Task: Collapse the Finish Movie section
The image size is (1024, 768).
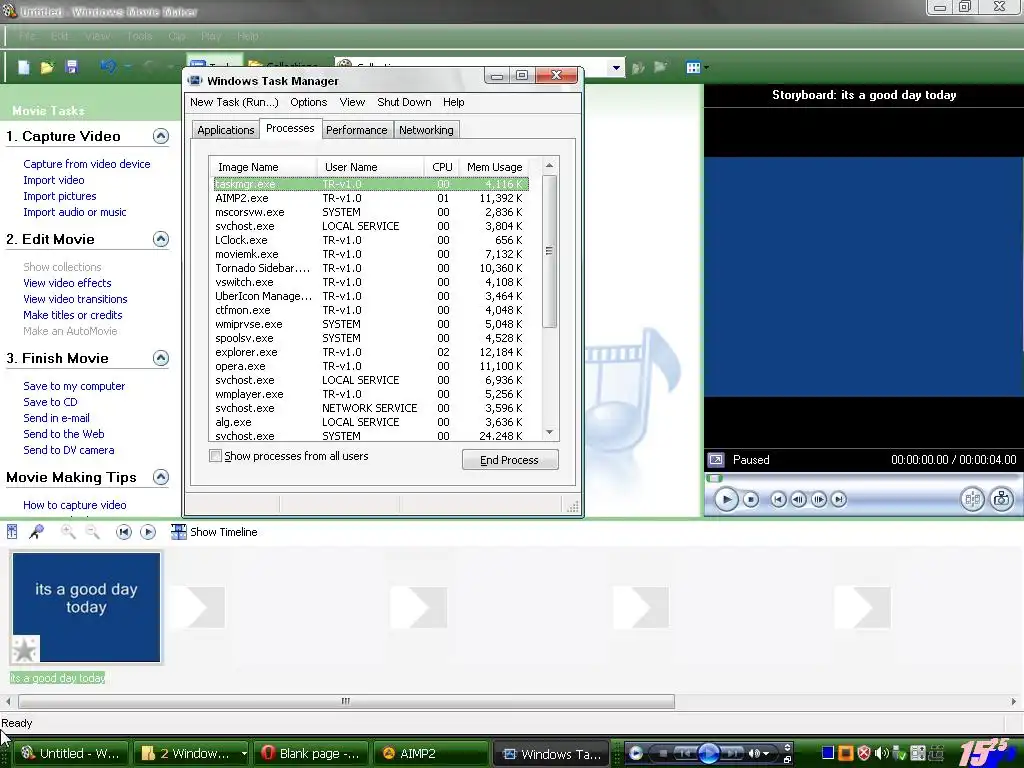Action: [161, 358]
